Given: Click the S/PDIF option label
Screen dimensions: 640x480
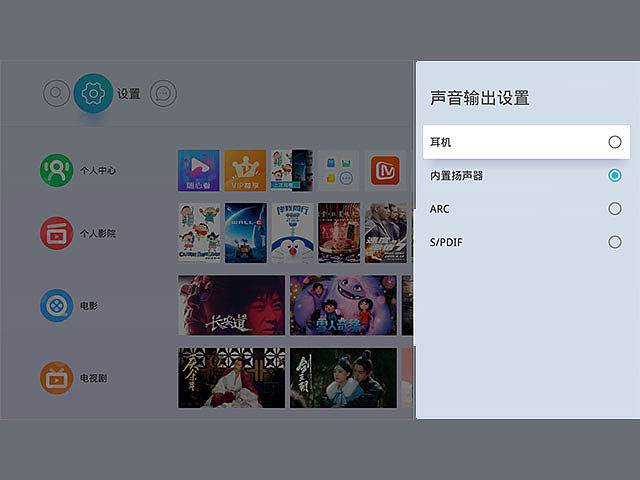Looking at the screenshot, I should [446, 242].
